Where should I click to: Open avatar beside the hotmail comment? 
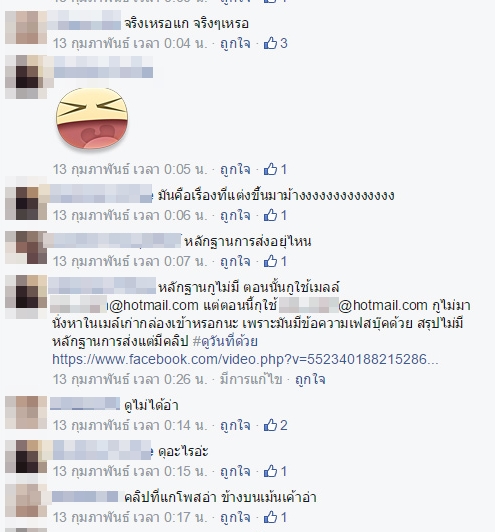coord(26,296)
